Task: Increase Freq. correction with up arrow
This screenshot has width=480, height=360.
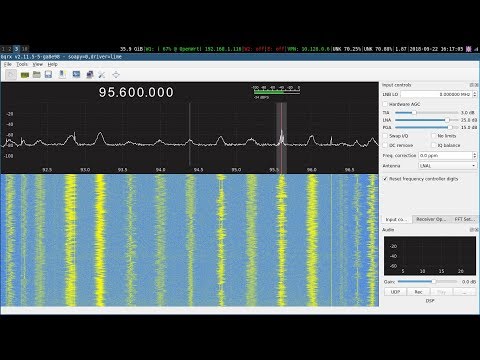Action: 475,154
